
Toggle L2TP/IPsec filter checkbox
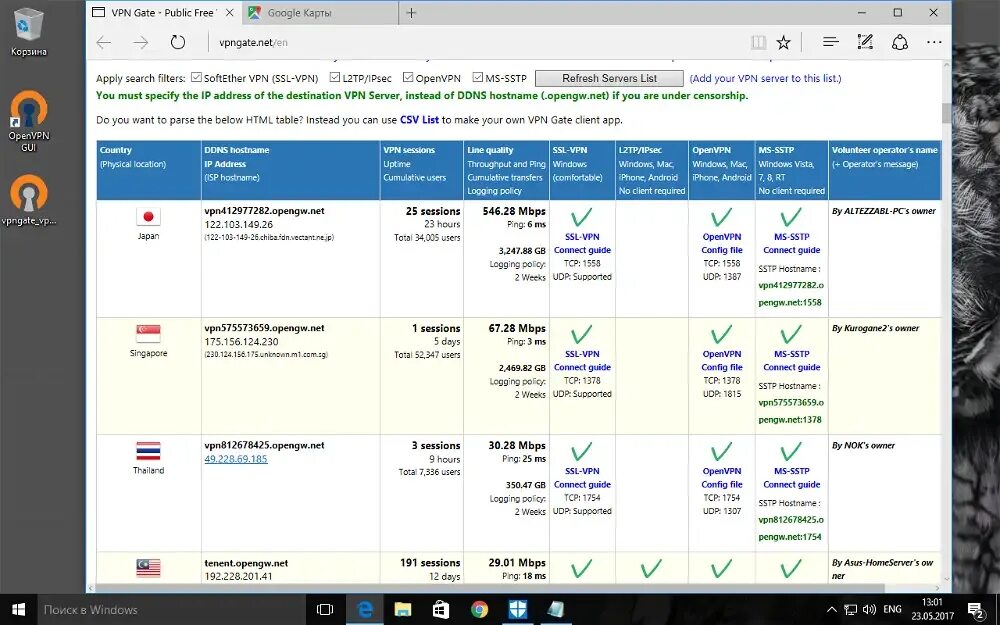coord(335,77)
